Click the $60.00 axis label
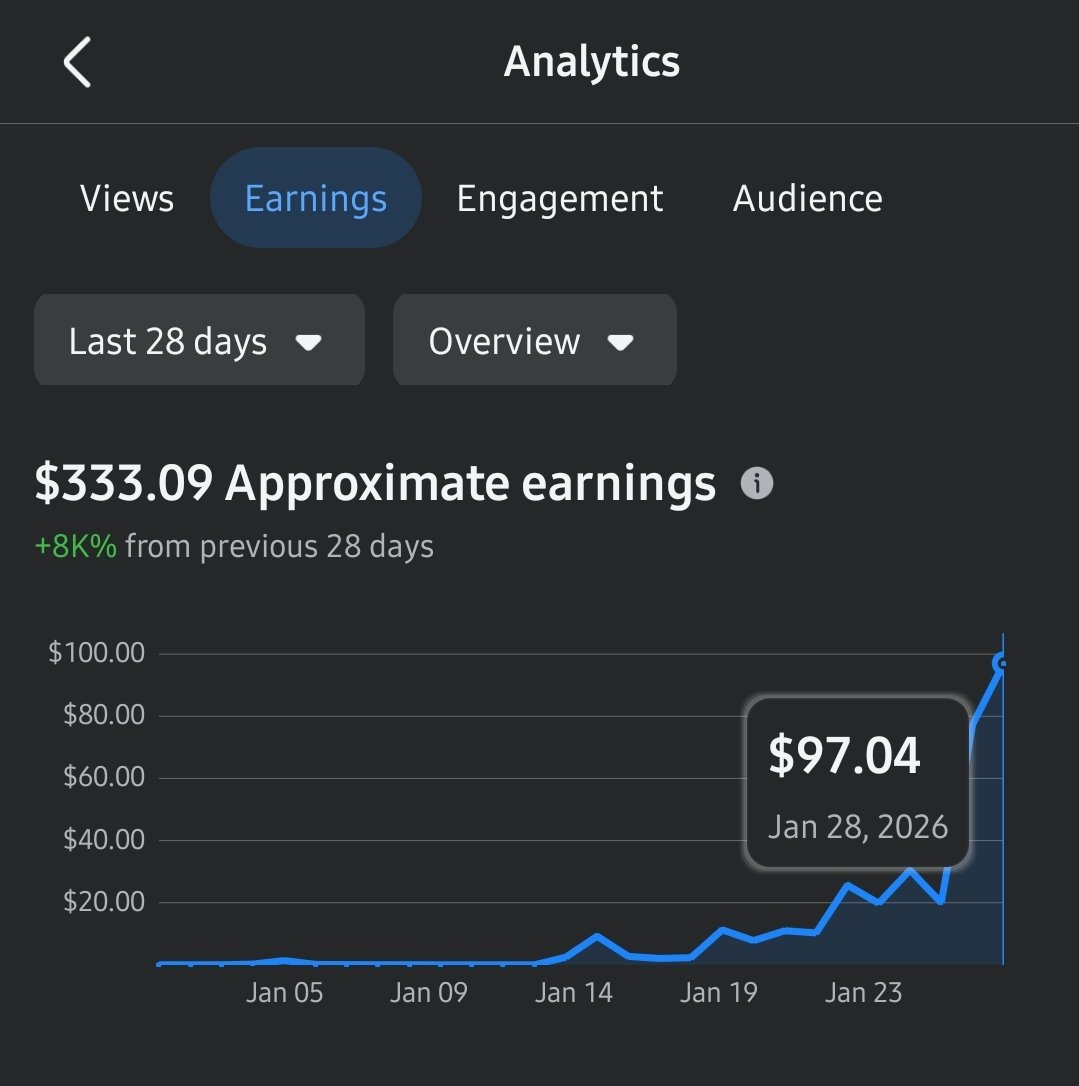Viewport: 1079px width, 1086px height. (104, 777)
